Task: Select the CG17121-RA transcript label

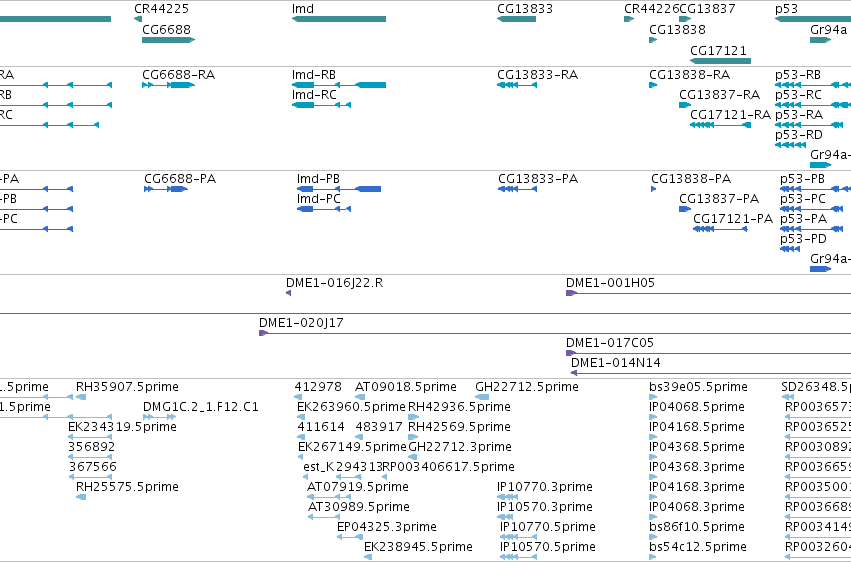Action: click(731, 115)
